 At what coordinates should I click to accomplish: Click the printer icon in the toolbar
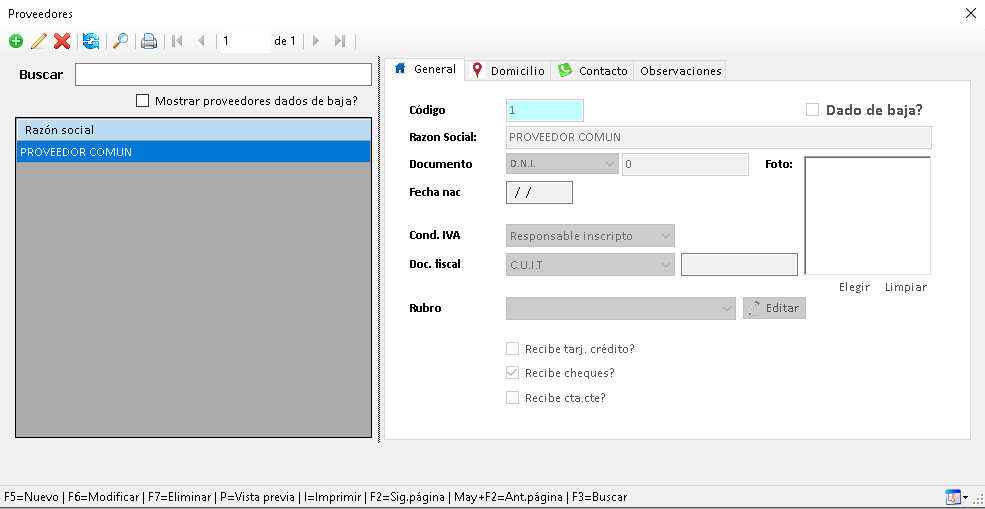click(x=149, y=41)
